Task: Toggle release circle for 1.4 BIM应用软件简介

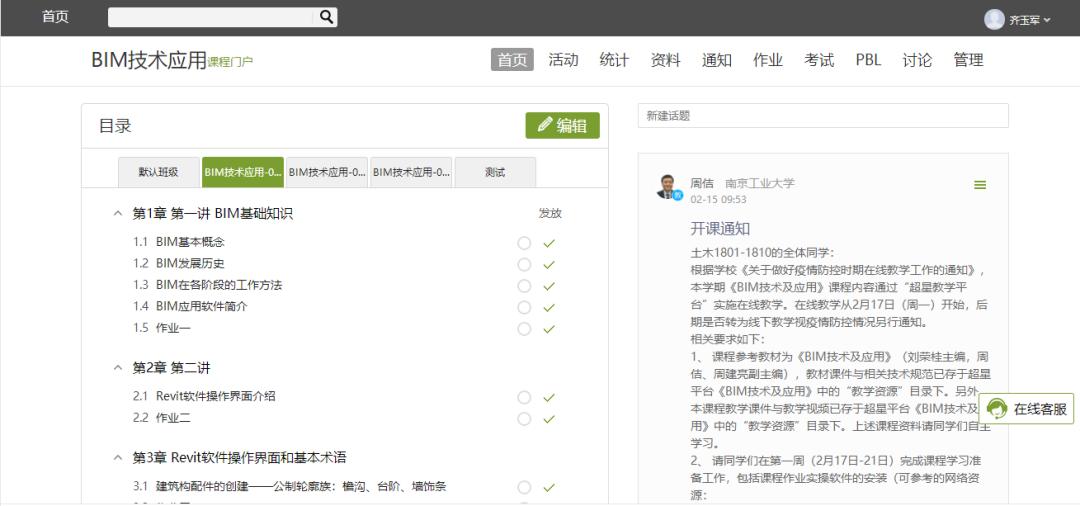Action: tap(524, 307)
